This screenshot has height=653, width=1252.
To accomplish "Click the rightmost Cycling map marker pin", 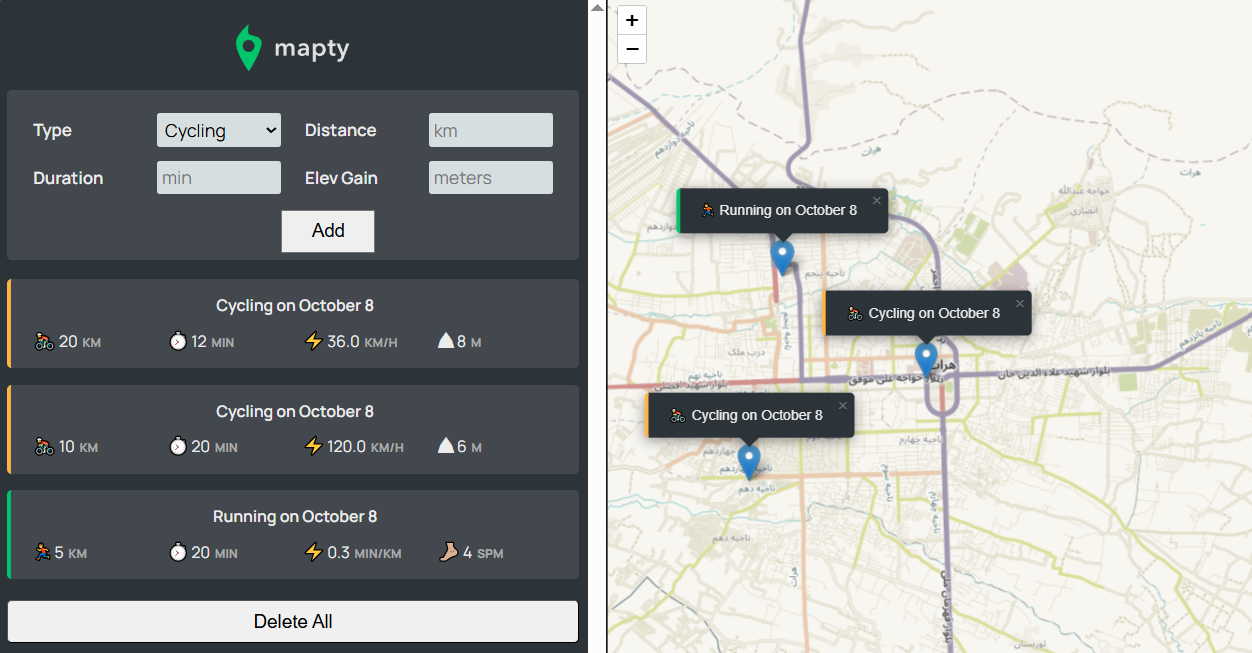I will (926, 357).
